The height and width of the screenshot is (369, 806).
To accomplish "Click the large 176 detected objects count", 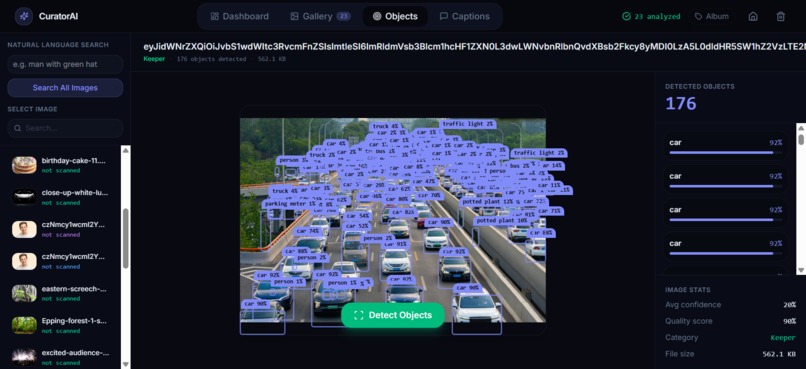I will pyautogui.click(x=681, y=103).
